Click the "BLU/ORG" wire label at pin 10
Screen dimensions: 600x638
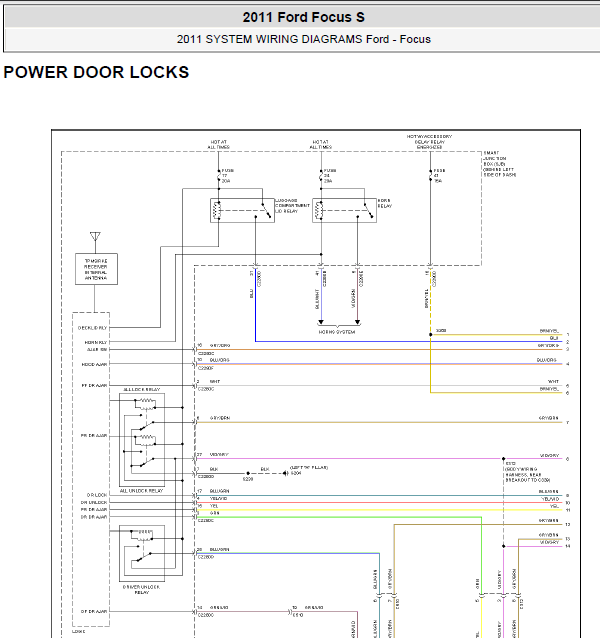[x=220, y=360]
